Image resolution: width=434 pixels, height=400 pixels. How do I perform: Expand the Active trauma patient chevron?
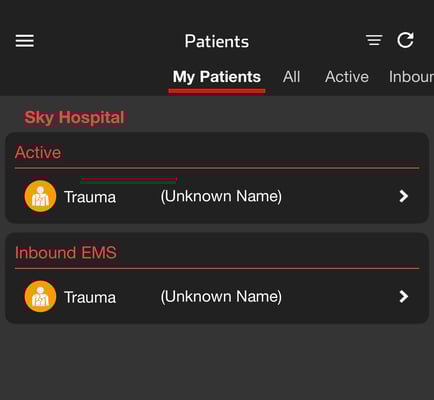click(x=404, y=196)
